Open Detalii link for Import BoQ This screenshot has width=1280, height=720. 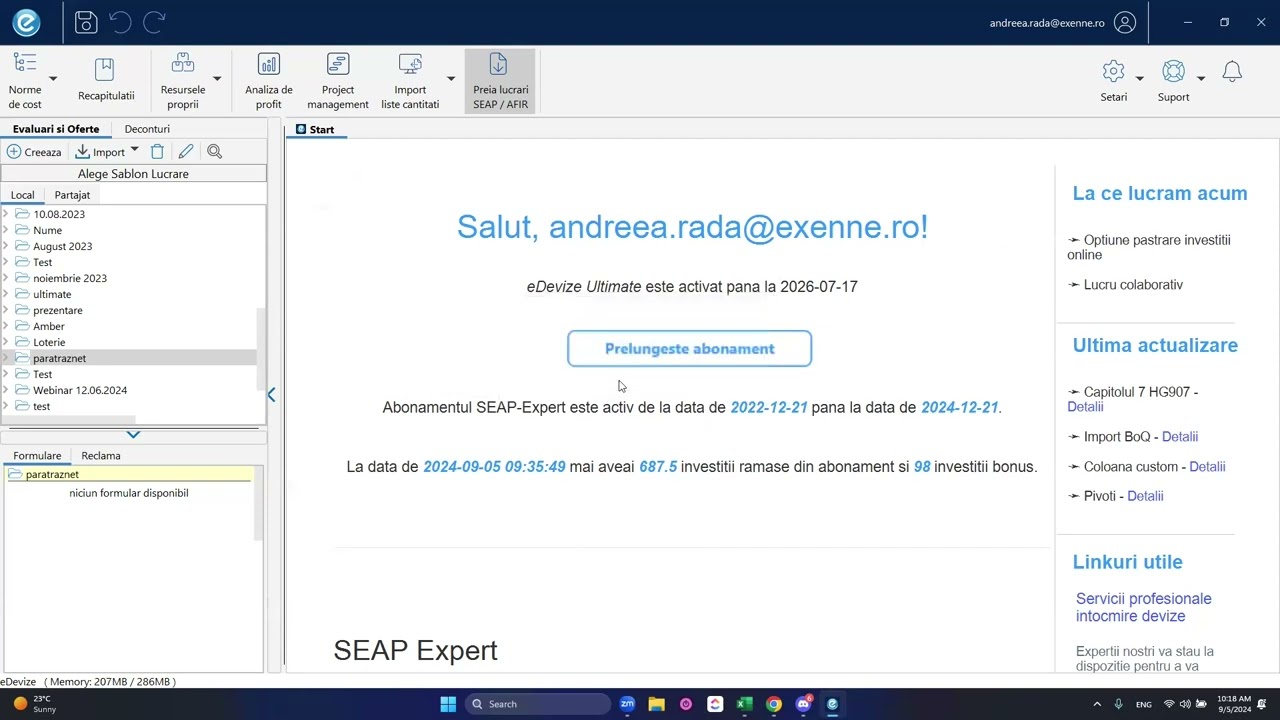[x=1180, y=437]
